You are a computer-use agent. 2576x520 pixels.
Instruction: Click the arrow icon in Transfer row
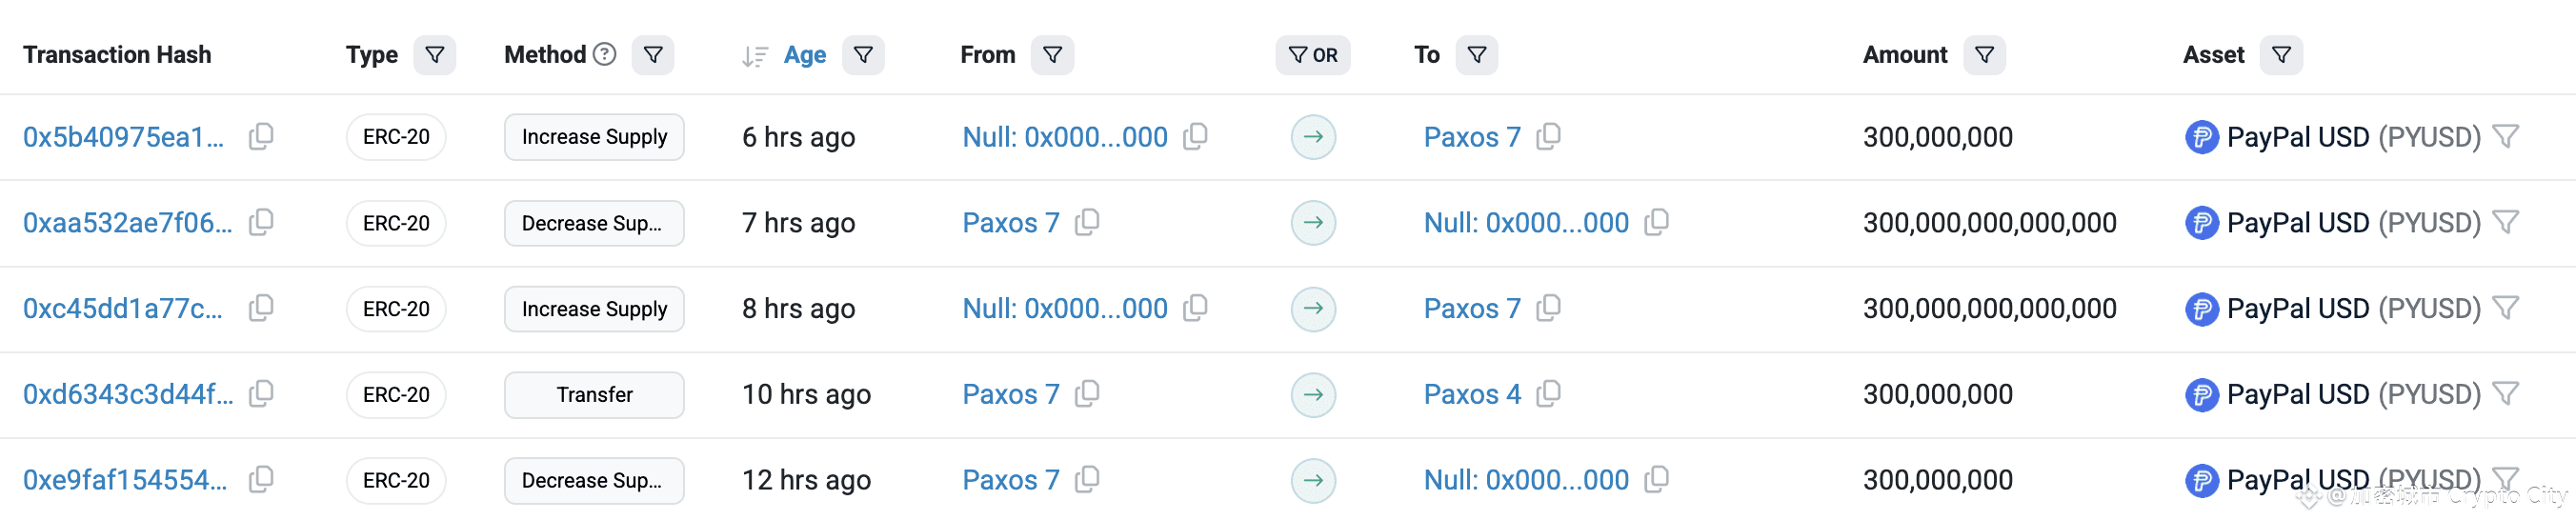pyautogui.click(x=1313, y=394)
